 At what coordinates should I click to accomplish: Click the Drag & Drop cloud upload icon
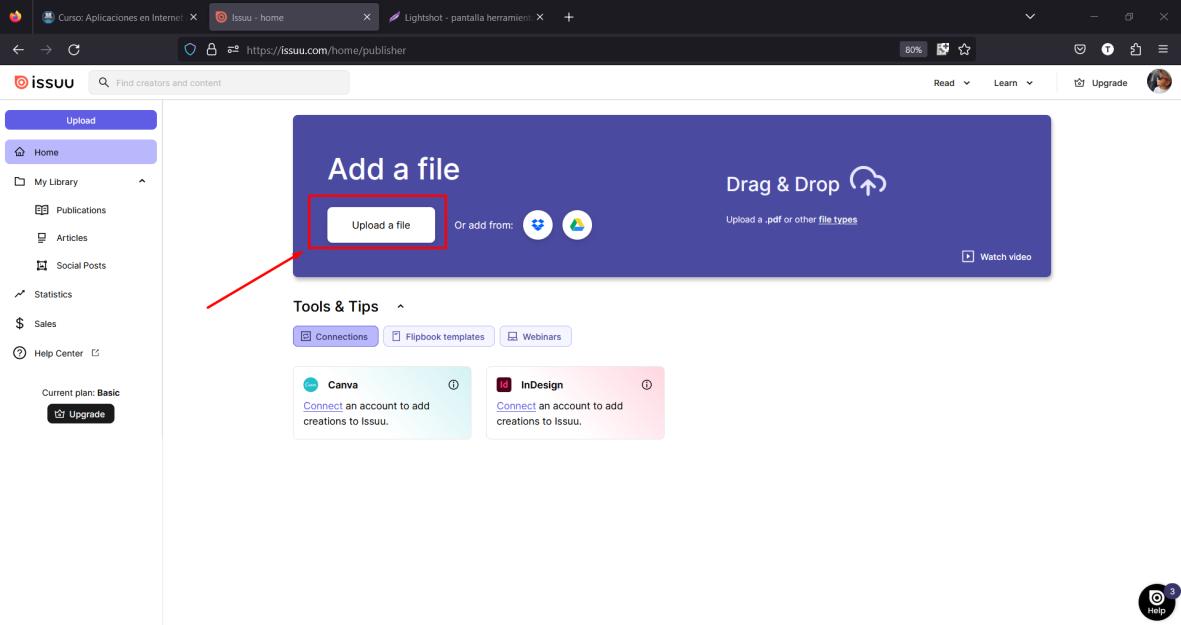coord(868,182)
